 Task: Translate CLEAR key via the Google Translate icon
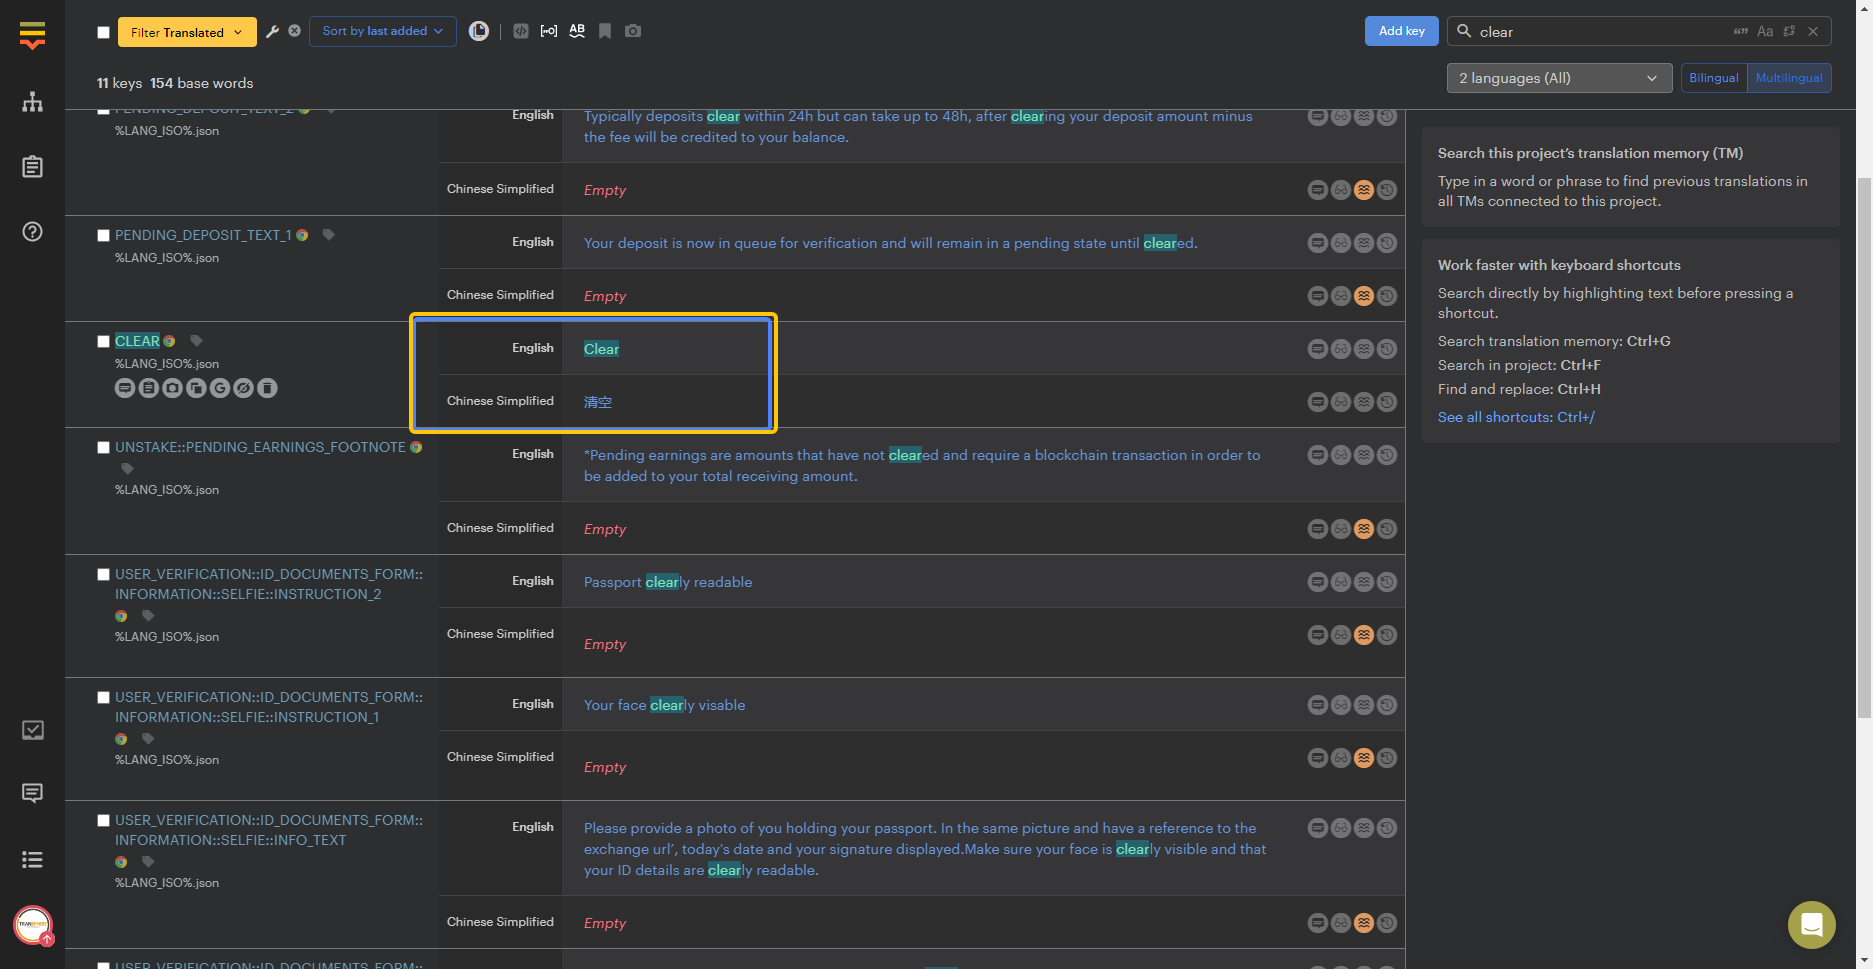220,388
